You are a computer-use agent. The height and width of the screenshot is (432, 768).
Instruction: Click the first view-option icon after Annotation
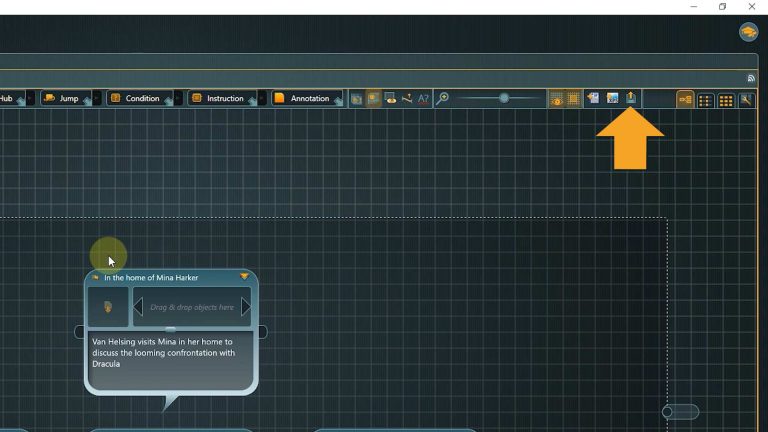click(357, 99)
